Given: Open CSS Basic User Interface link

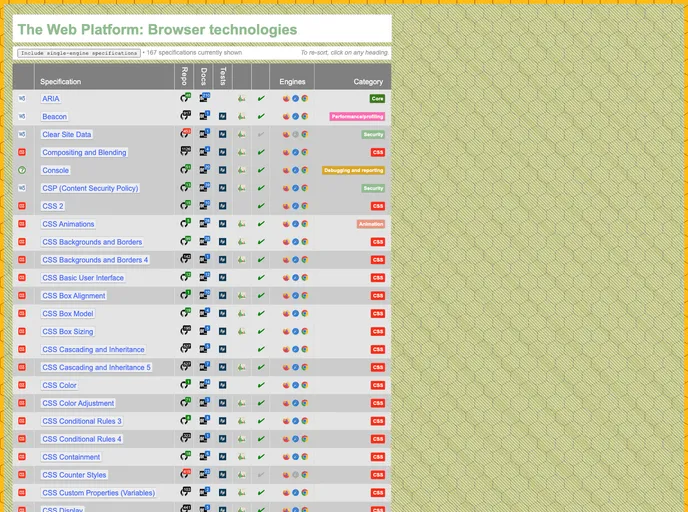Looking at the screenshot, I should [x=83, y=278].
